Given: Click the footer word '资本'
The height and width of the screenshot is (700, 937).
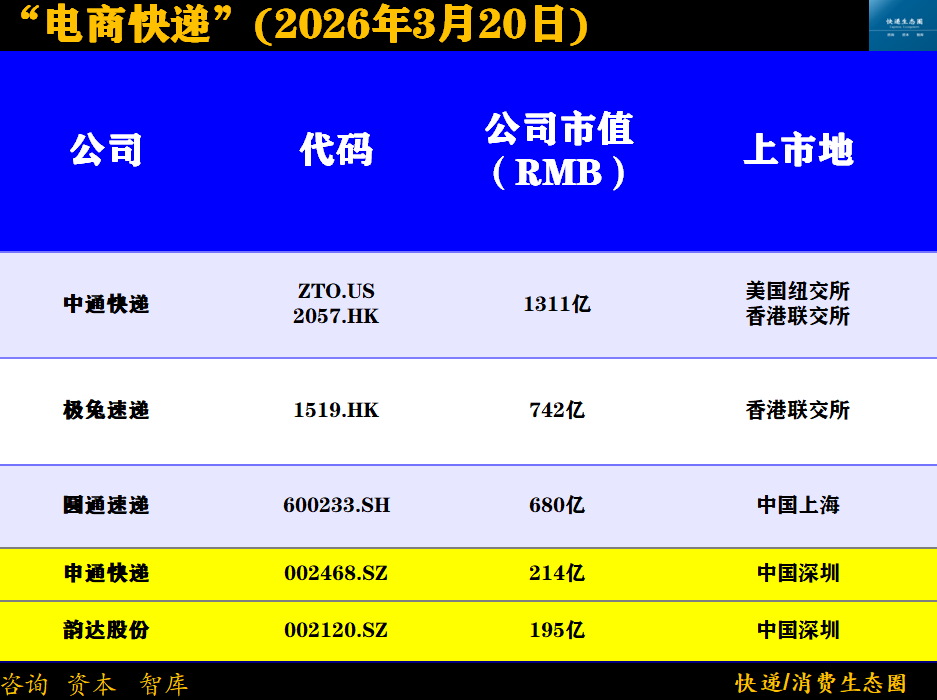Looking at the screenshot, I should (91, 684).
